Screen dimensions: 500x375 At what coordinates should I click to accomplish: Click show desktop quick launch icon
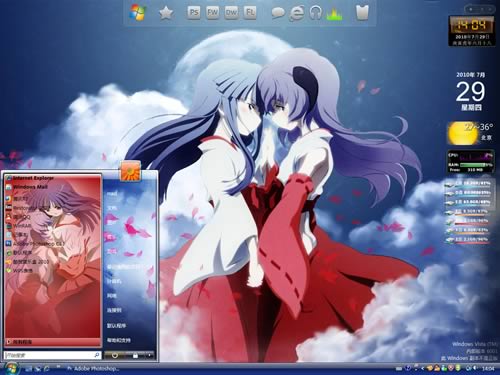29,369
